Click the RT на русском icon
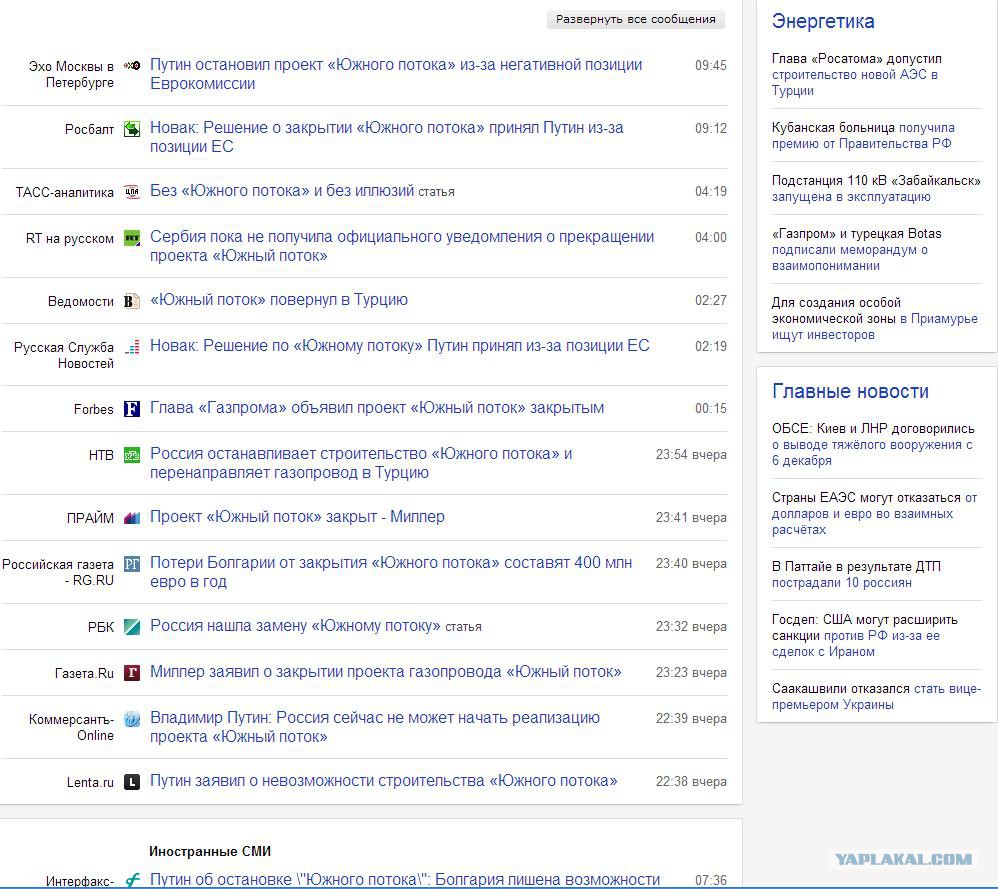The width and height of the screenshot is (998, 889). point(132,238)
